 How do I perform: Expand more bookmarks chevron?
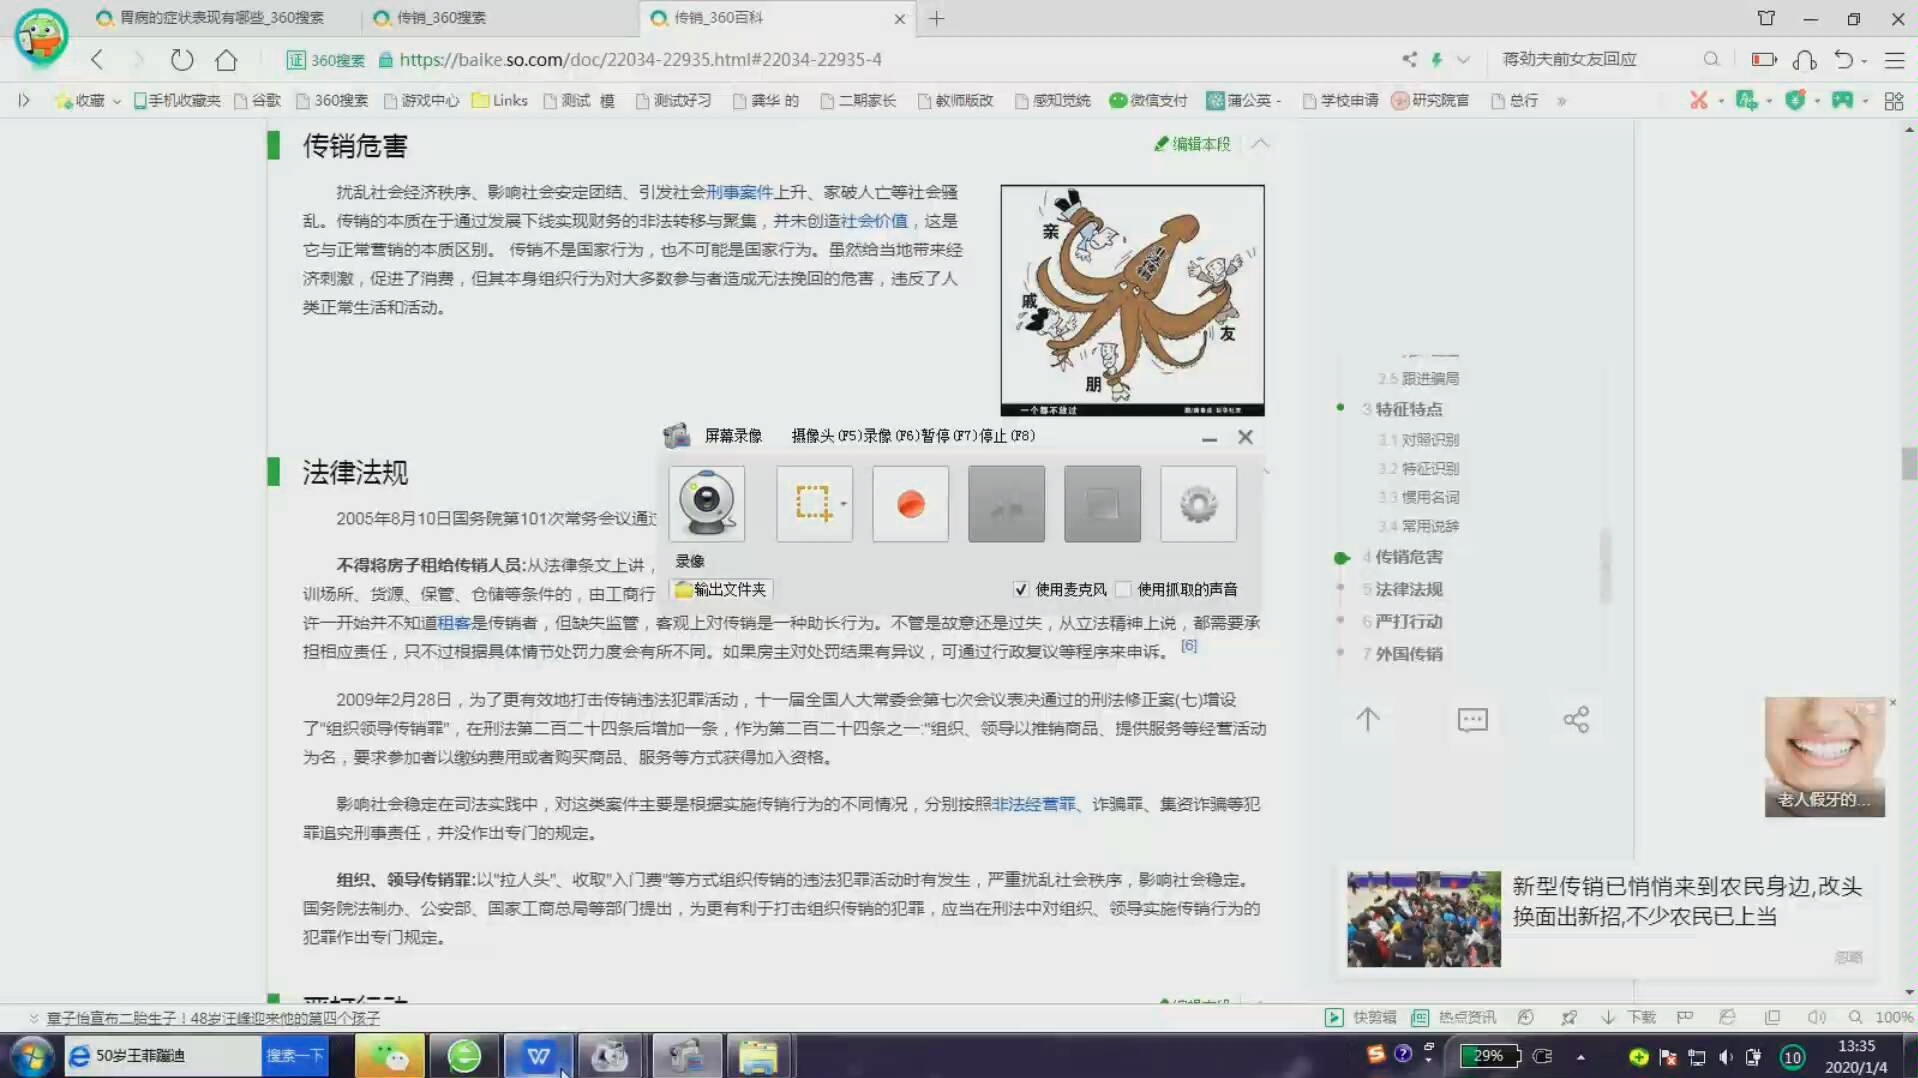pyautogui.click(x=1561, y=101)
